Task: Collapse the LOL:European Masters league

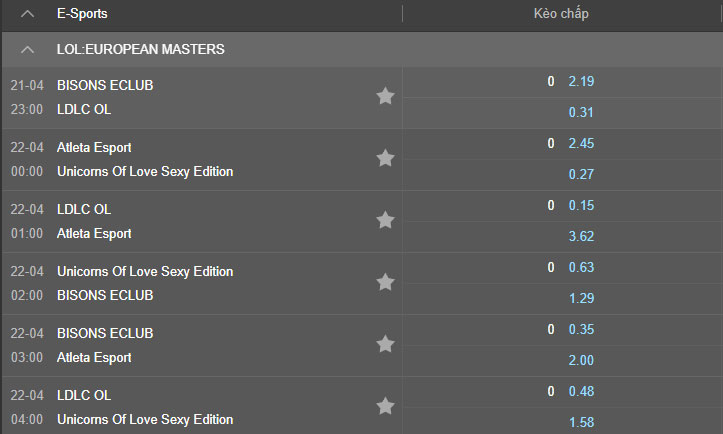Action: point(28,49)
